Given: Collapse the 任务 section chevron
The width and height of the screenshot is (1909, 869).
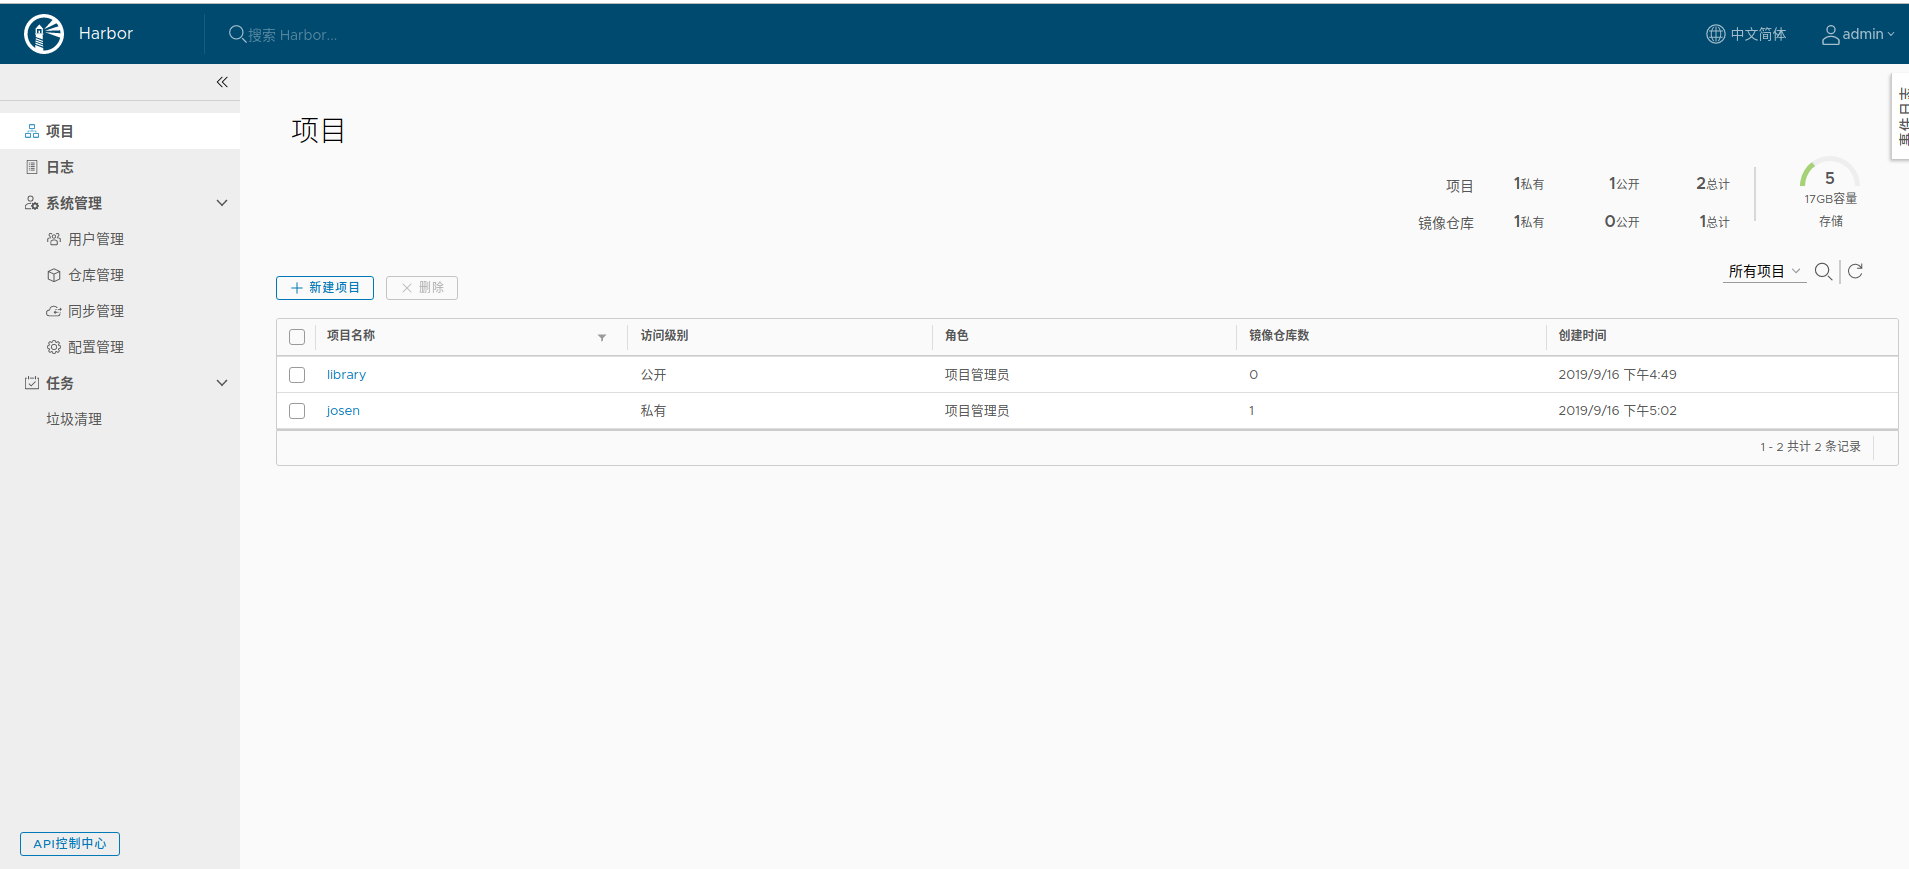Looking at the screenshot, I should 222,383.
